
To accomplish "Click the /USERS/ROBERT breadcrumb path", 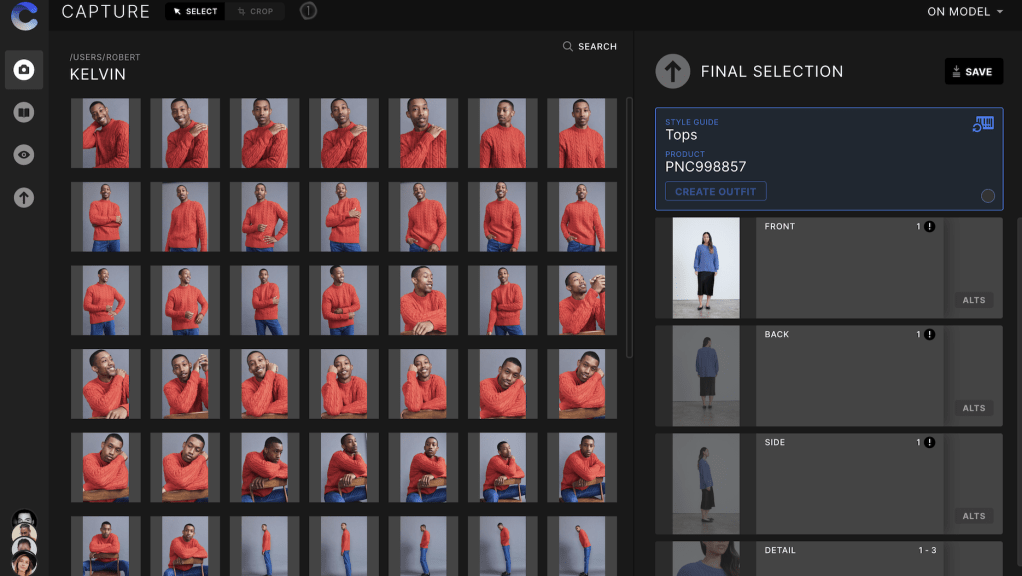I will pos(105,57).
